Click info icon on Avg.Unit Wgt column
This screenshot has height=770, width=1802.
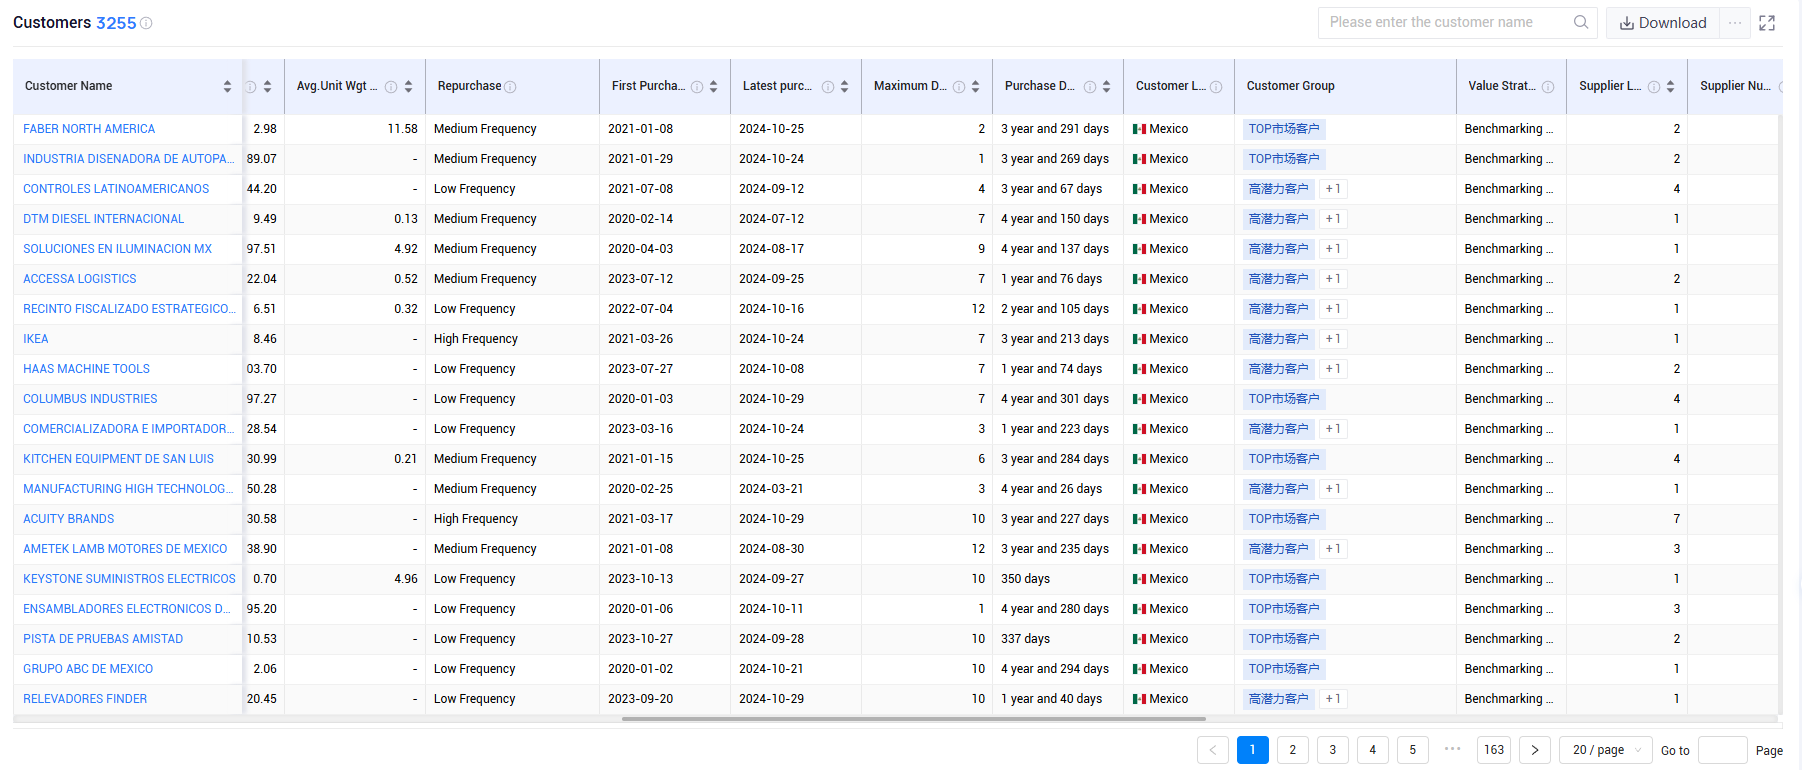coord(391,87)
